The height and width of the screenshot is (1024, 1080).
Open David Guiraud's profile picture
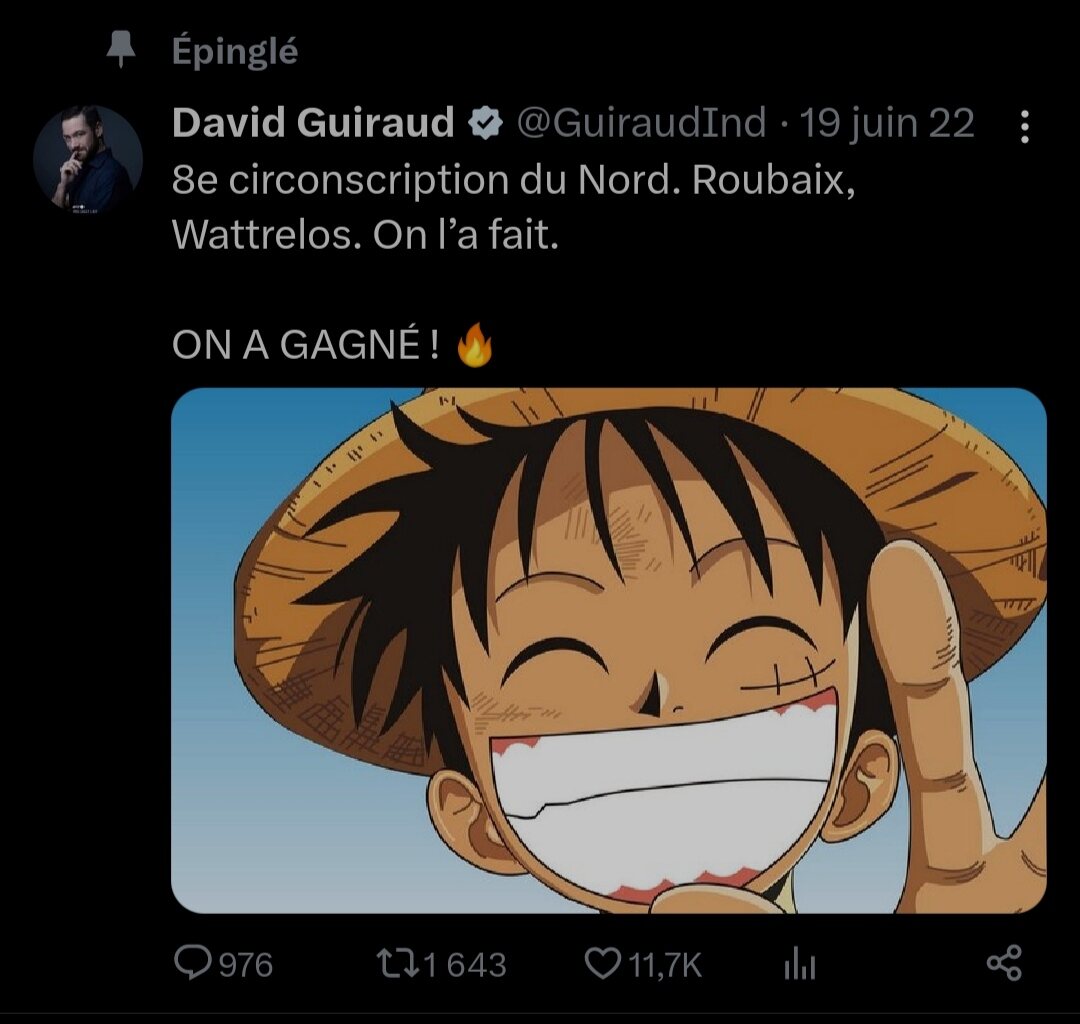click(88, 160)
